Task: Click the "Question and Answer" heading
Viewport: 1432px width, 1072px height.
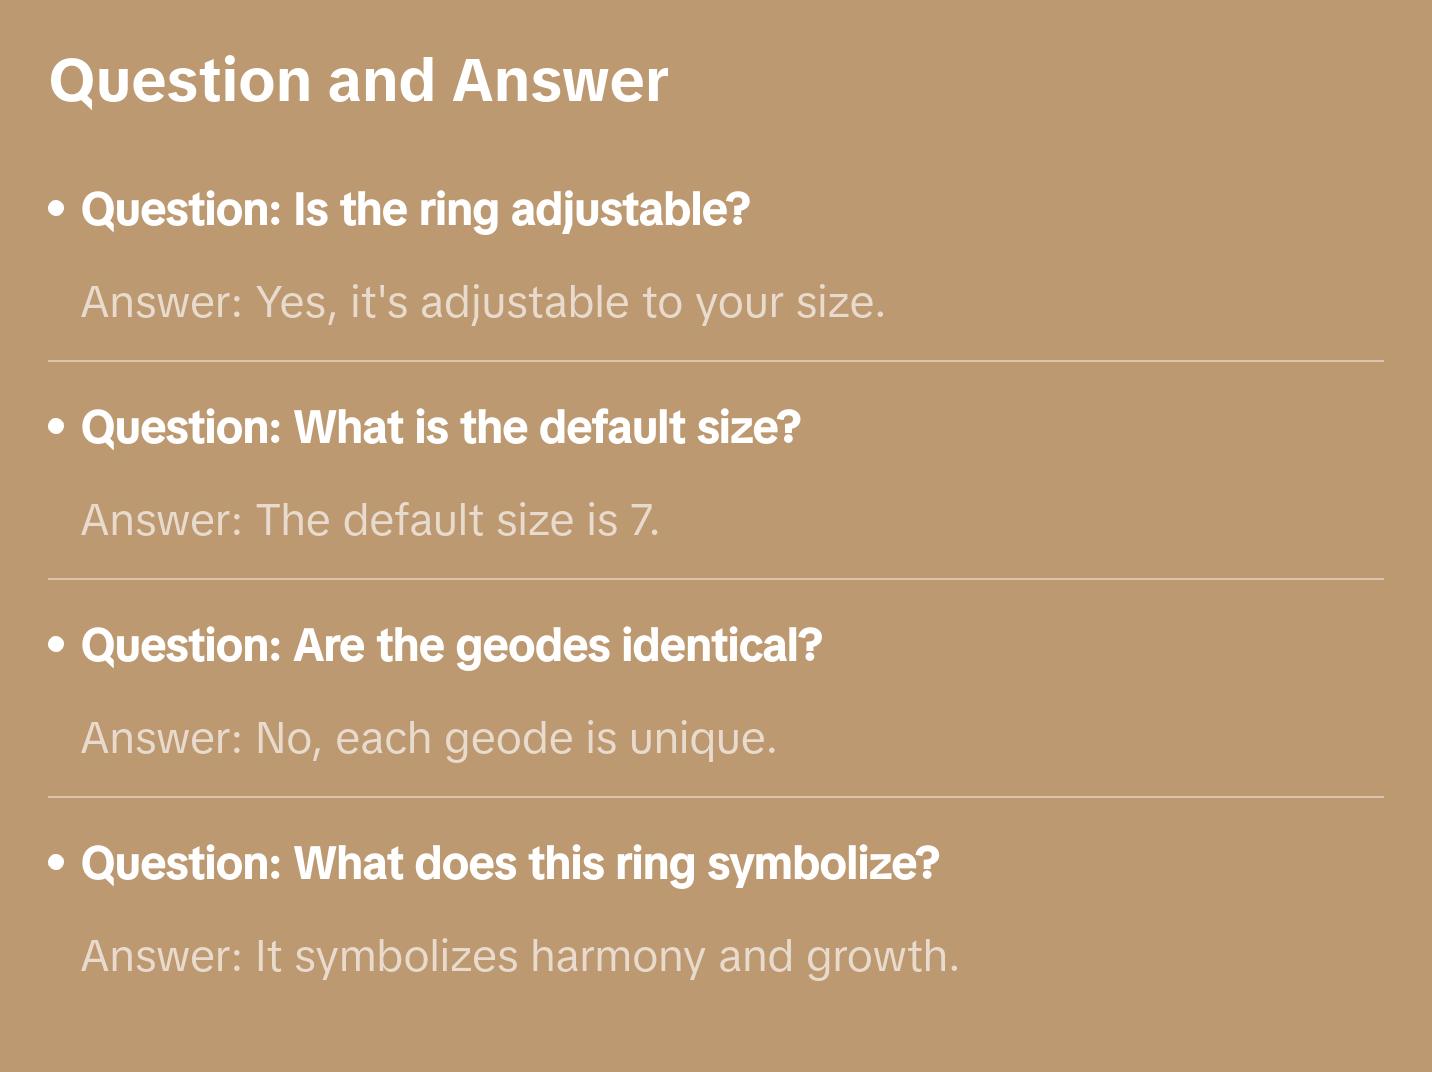Action: [358, 81]
